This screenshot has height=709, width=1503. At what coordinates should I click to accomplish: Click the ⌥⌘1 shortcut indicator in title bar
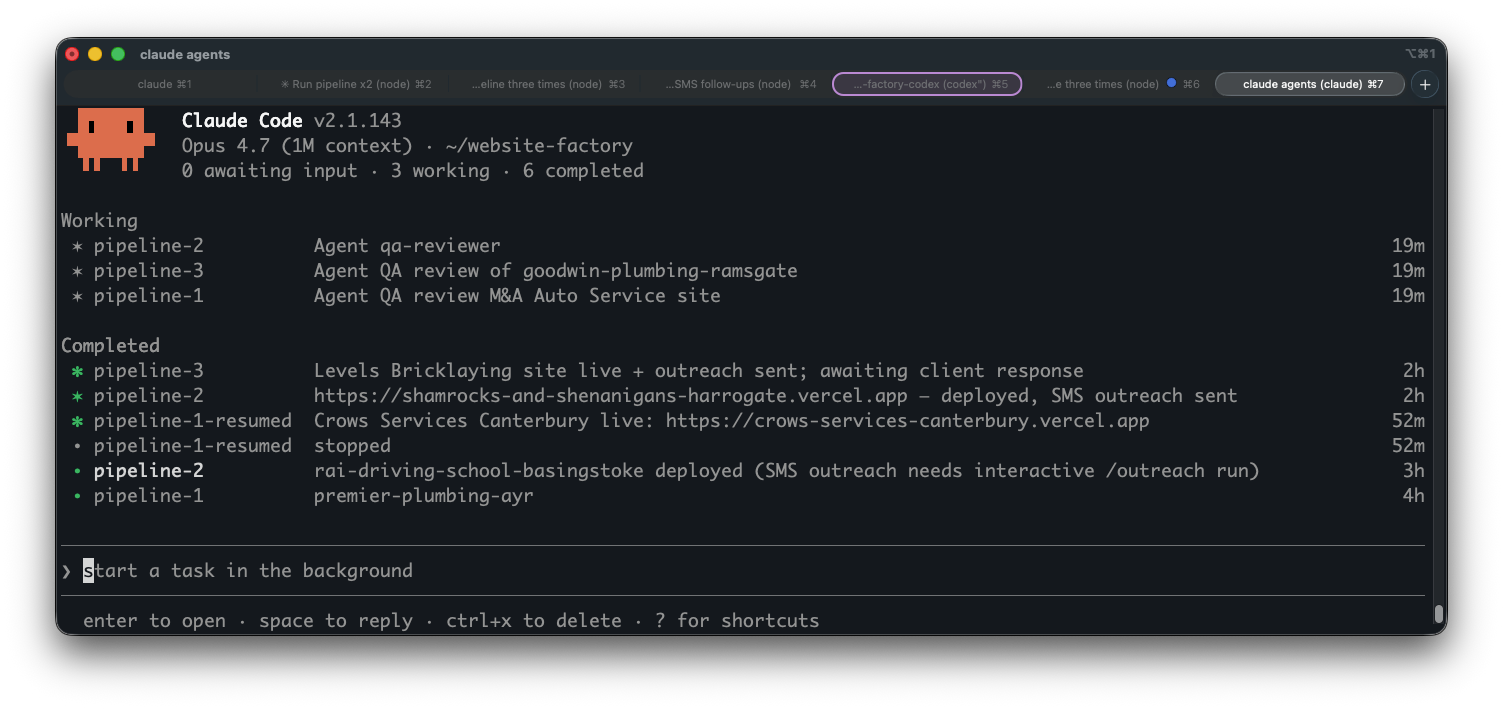tap(1420, 54)
